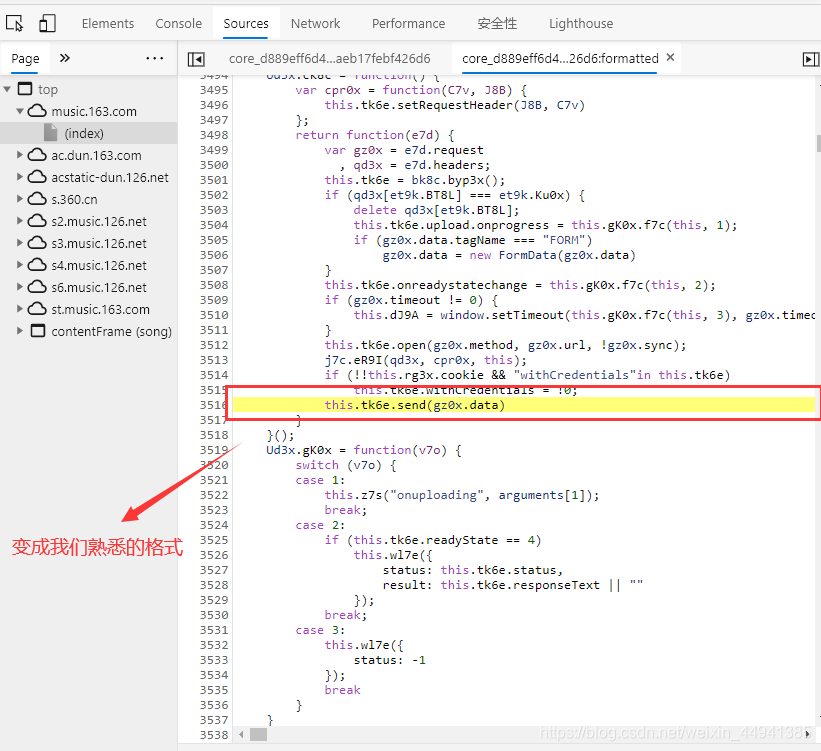Select the (index) file in the tree
The height and width of the screenshot is (751, 821).
coord(88,134)
